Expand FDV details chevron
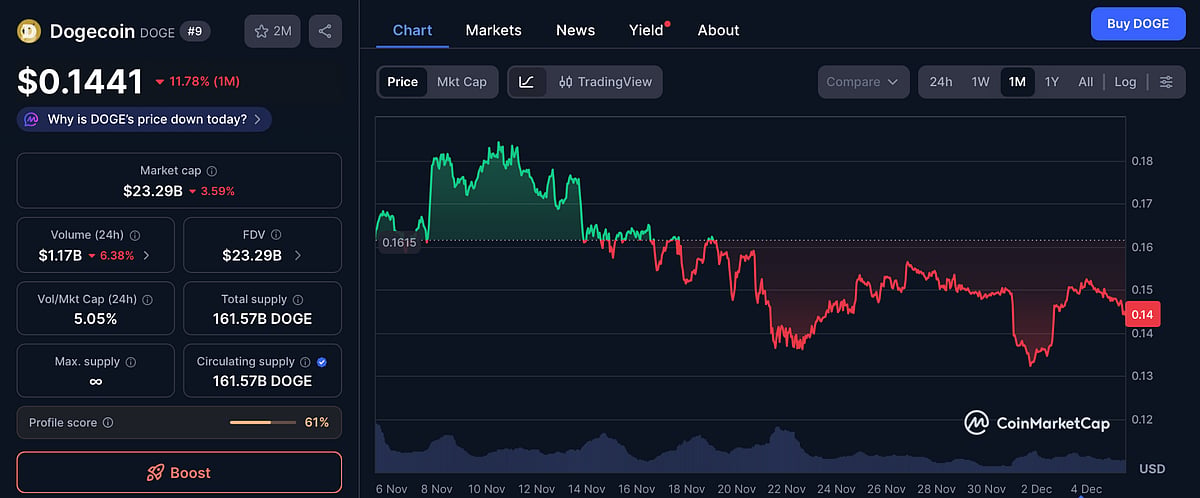The image size is (1200, 498). click(297, 255)
